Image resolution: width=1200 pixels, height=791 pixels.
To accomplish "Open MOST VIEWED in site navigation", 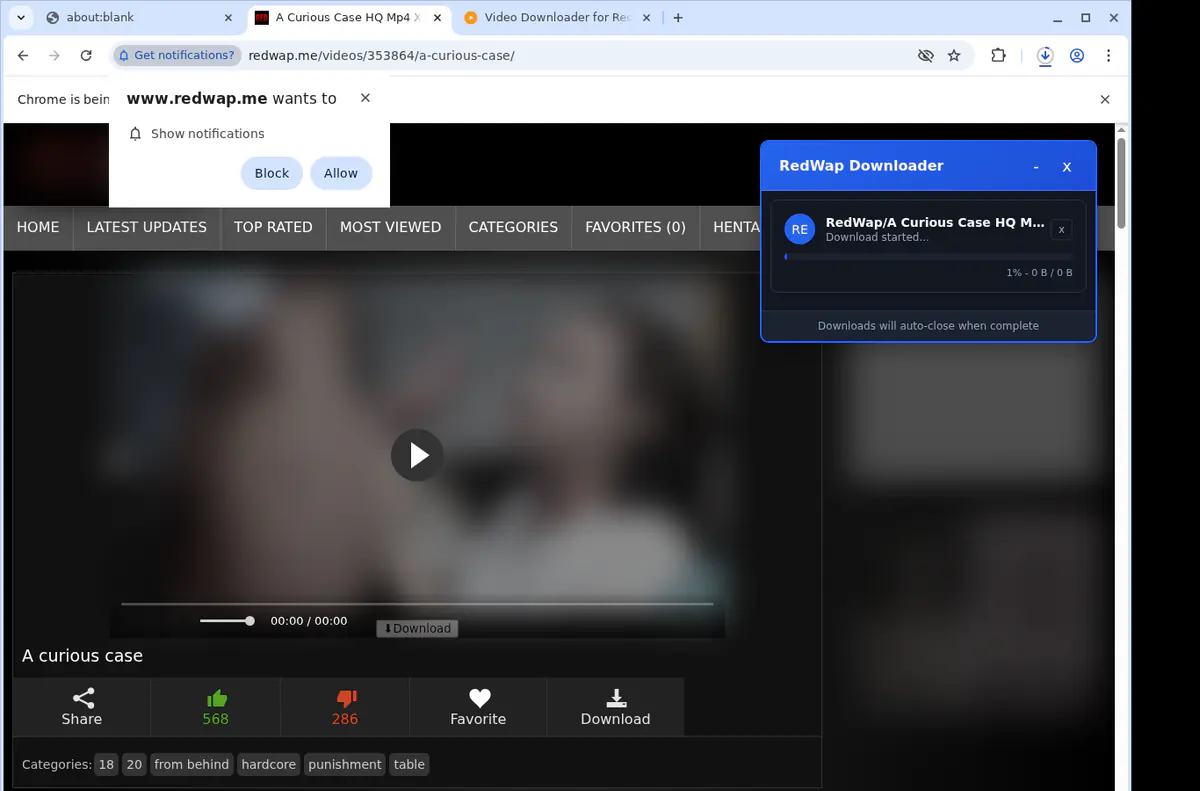I will 390,227.
